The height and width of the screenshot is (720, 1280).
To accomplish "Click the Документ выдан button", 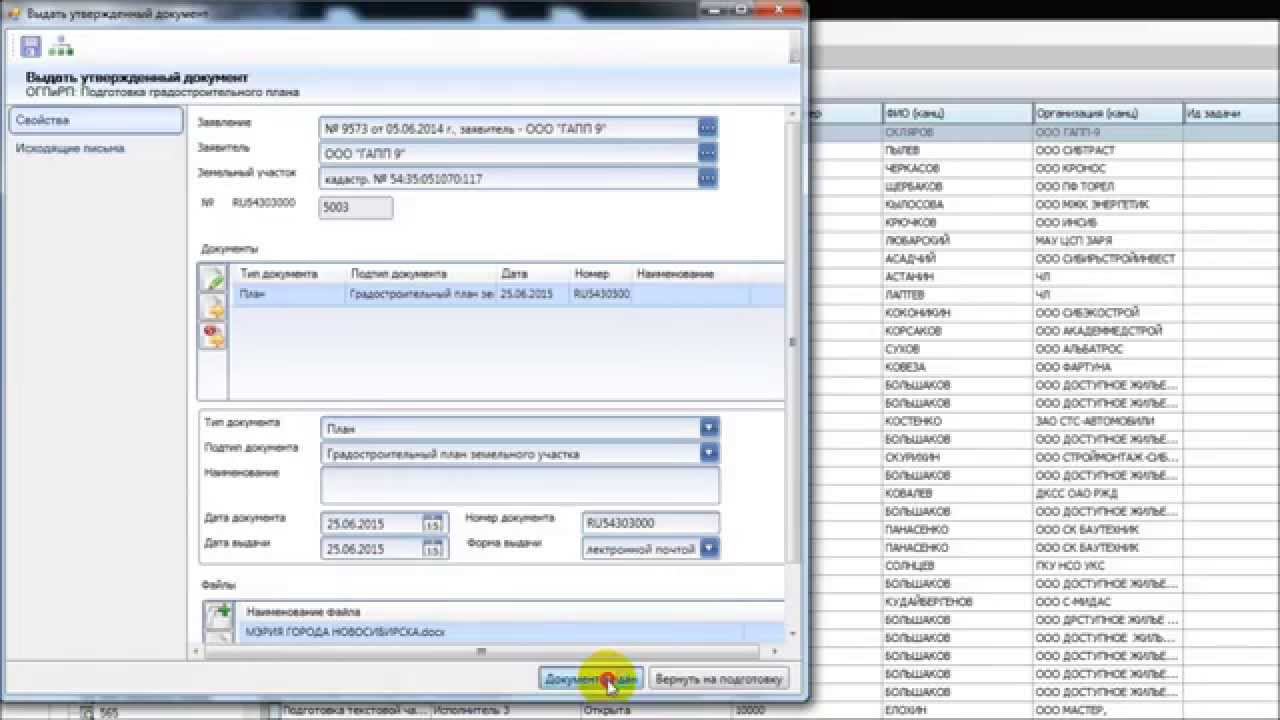I will pos(591,679).
